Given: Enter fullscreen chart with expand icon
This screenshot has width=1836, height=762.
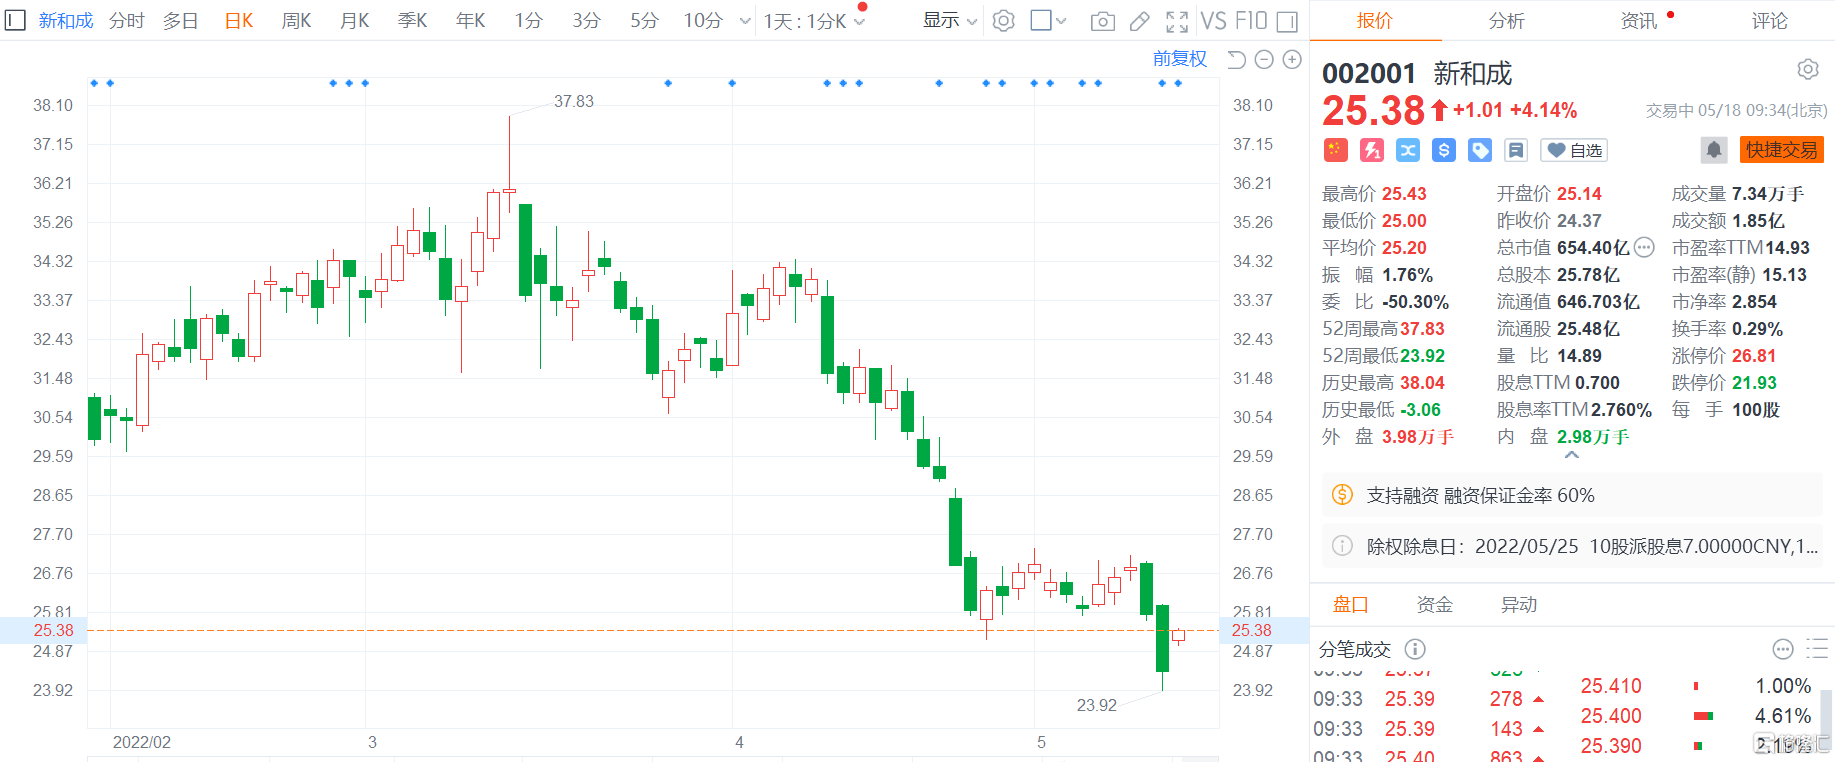Looking at the screenshot, I should coord(1177,21).
